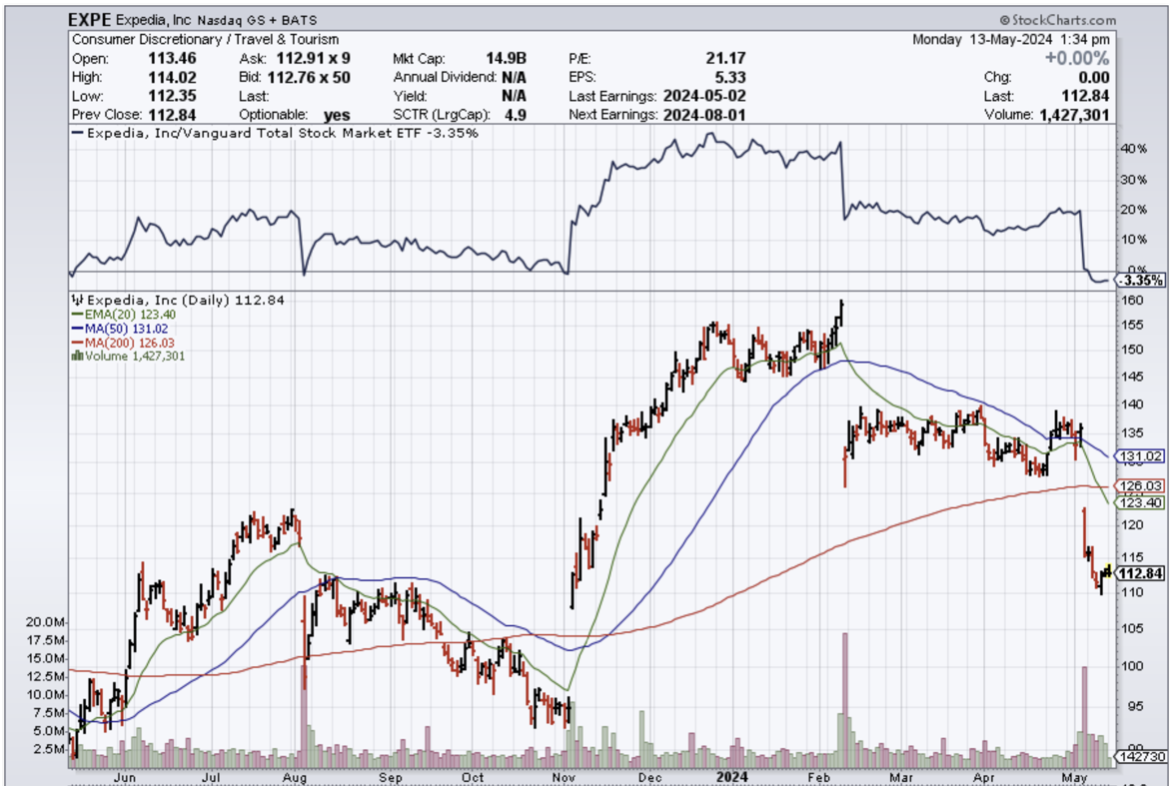
Task: Click the Aug label on the date axis
Action: 295,777
